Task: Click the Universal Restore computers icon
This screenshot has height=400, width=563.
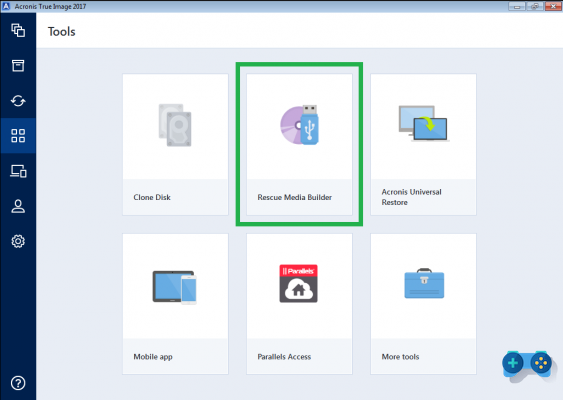Action: 424,123
